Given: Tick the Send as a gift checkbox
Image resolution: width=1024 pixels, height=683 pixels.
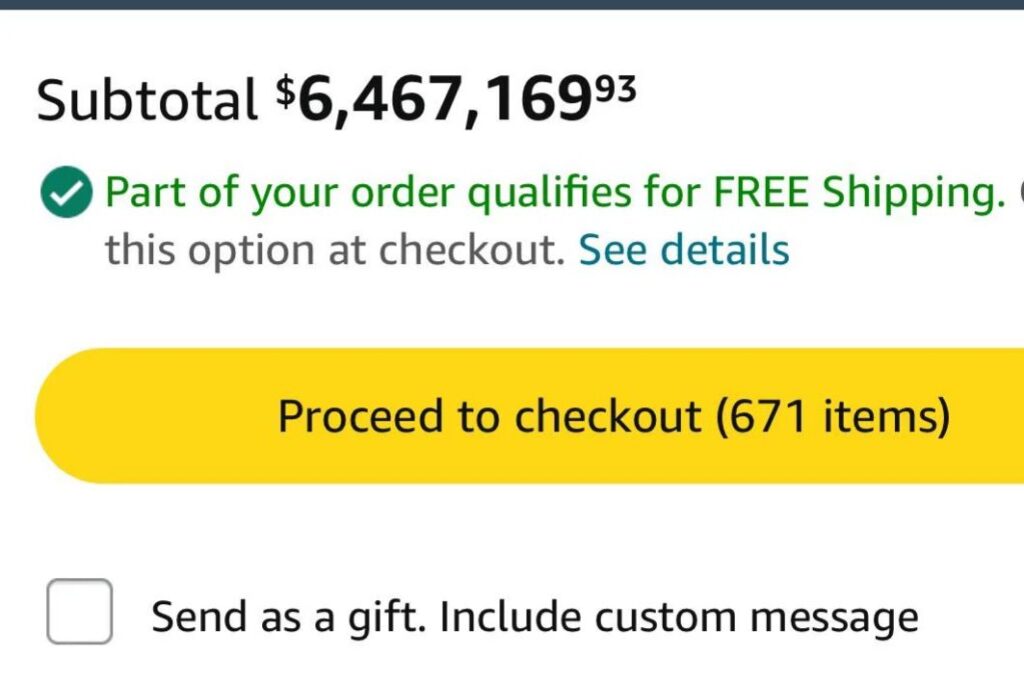Looking at the screenshot, I should pos(79,611).
